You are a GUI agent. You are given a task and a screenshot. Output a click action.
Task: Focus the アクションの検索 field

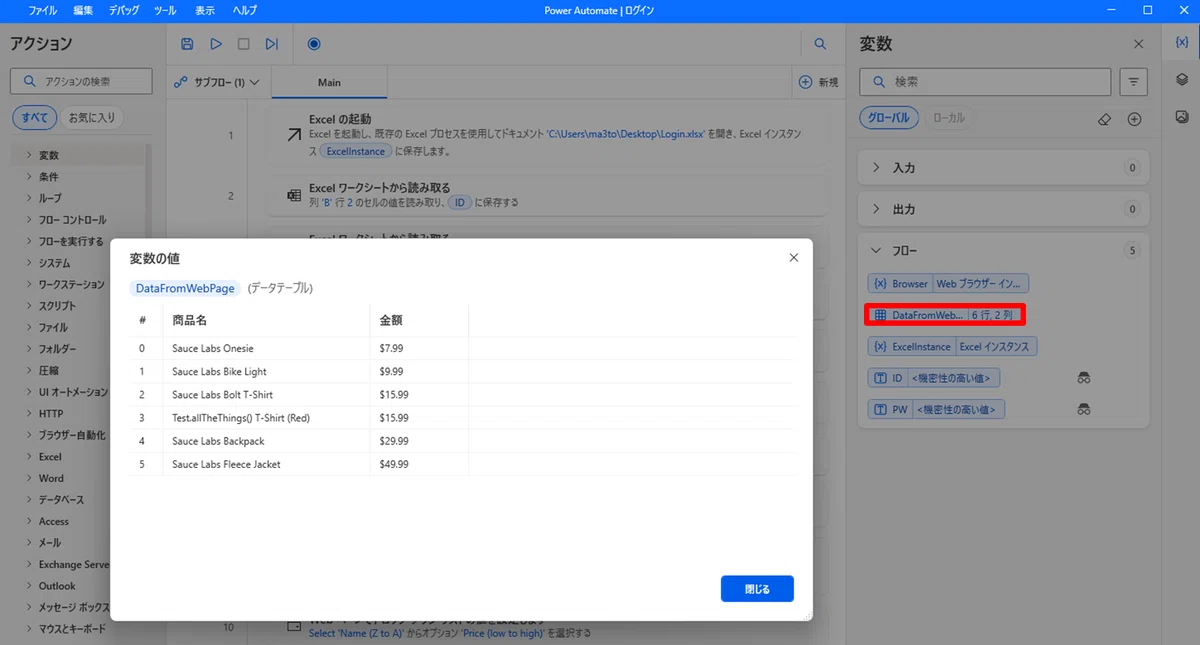point(81,81)
